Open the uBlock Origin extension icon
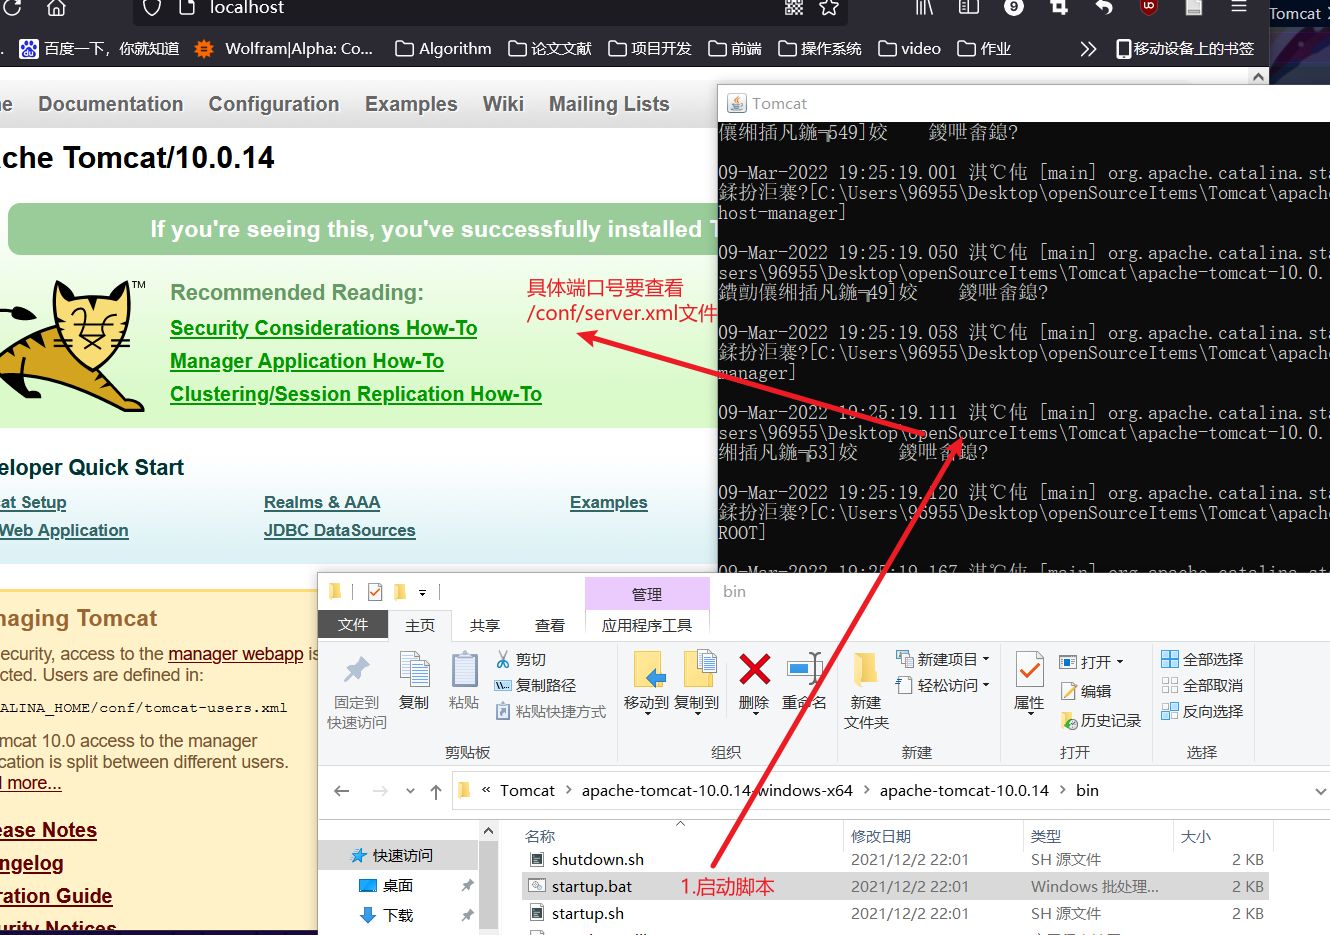Viewport: 1330px width, 935px height. 1149,8
